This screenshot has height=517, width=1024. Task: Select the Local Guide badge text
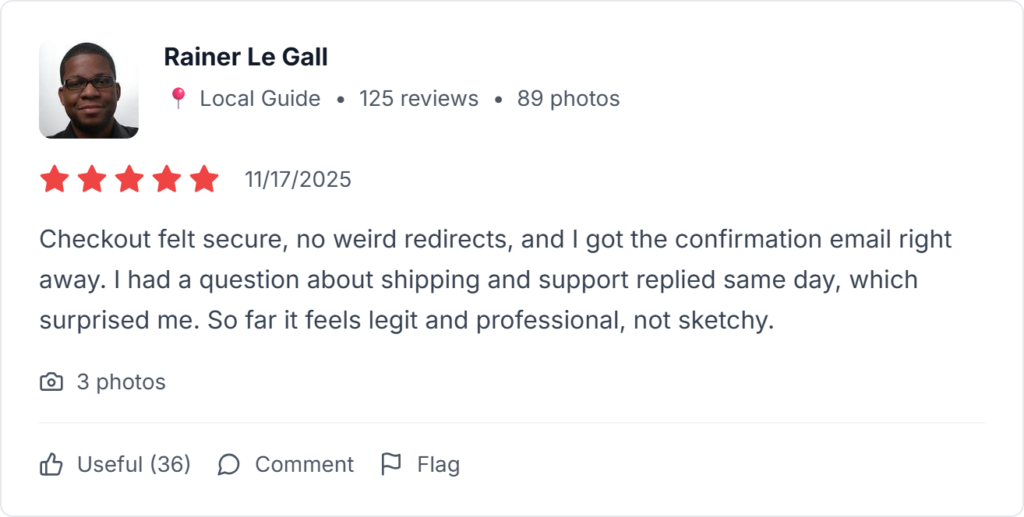pyautogui.click(x=260, y=98)
